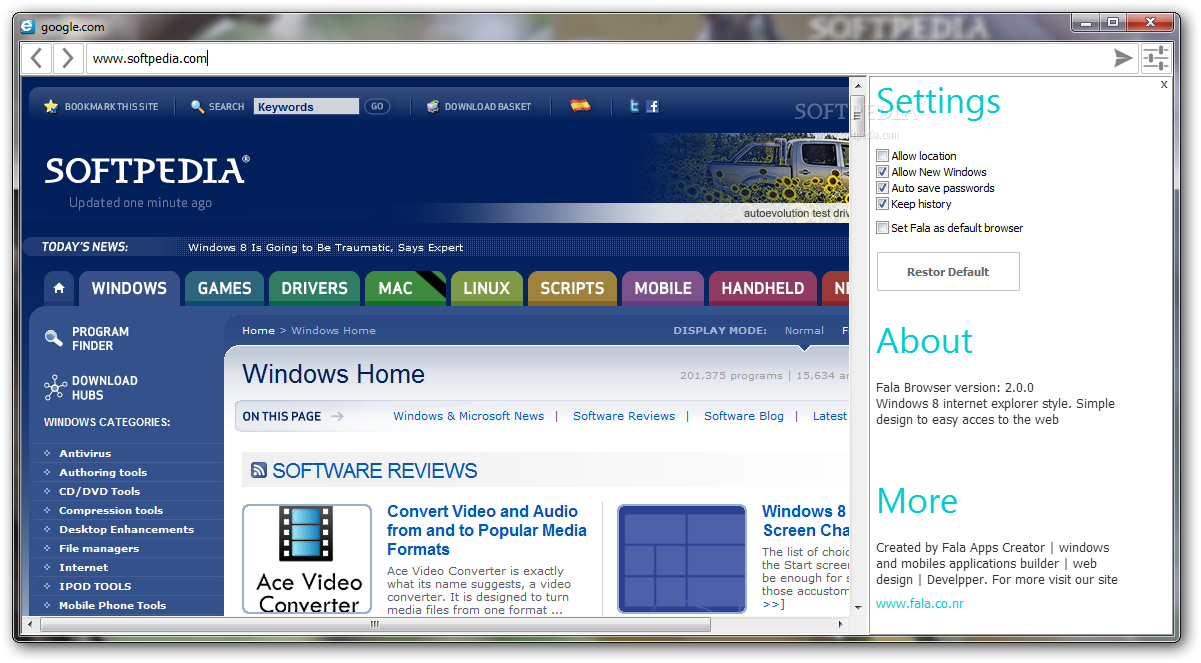Click the vertical scrollbar down arrow
Screen dimensions: 1201x663
click(x=857, y=606)
